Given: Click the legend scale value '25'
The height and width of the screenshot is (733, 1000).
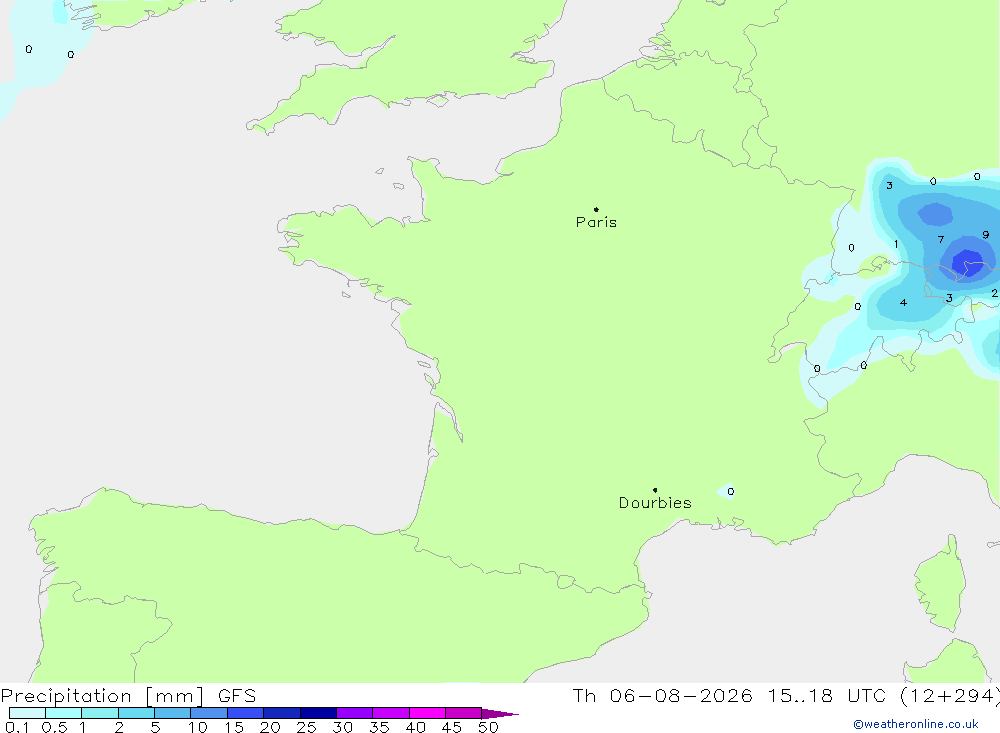Looking at the screenshot, I should [x=306, y=727].
